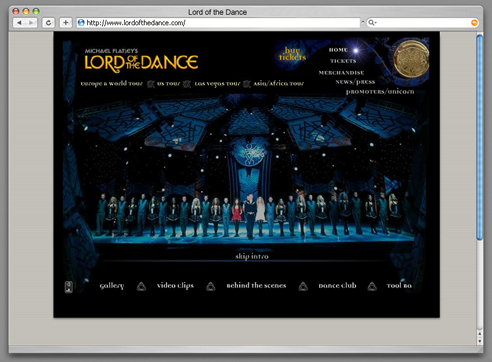Open the gallery section
Viewport: 492px width, 362px height.
pyautogui.click(x=112, y=286)
